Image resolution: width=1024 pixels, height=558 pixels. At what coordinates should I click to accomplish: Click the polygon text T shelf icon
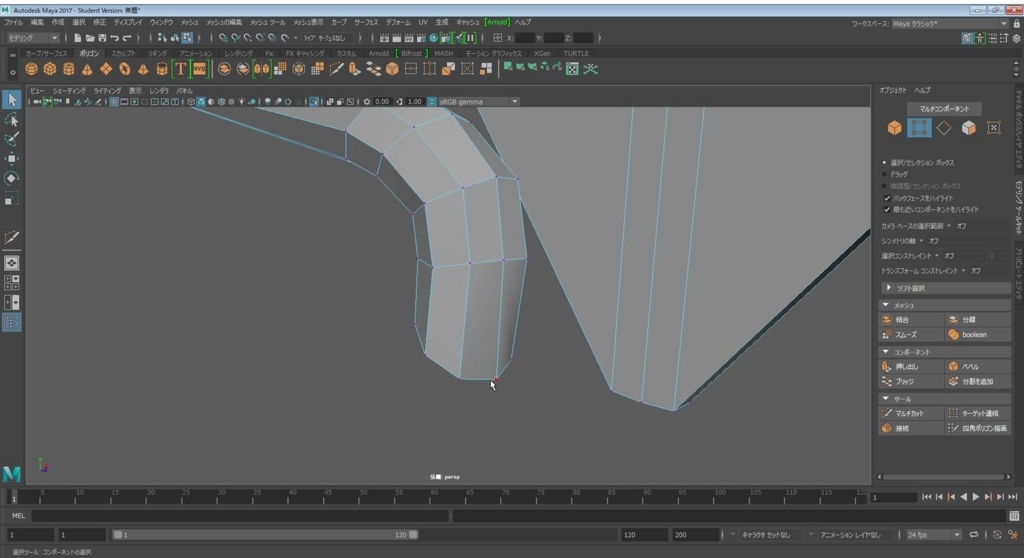pos(180,69)
